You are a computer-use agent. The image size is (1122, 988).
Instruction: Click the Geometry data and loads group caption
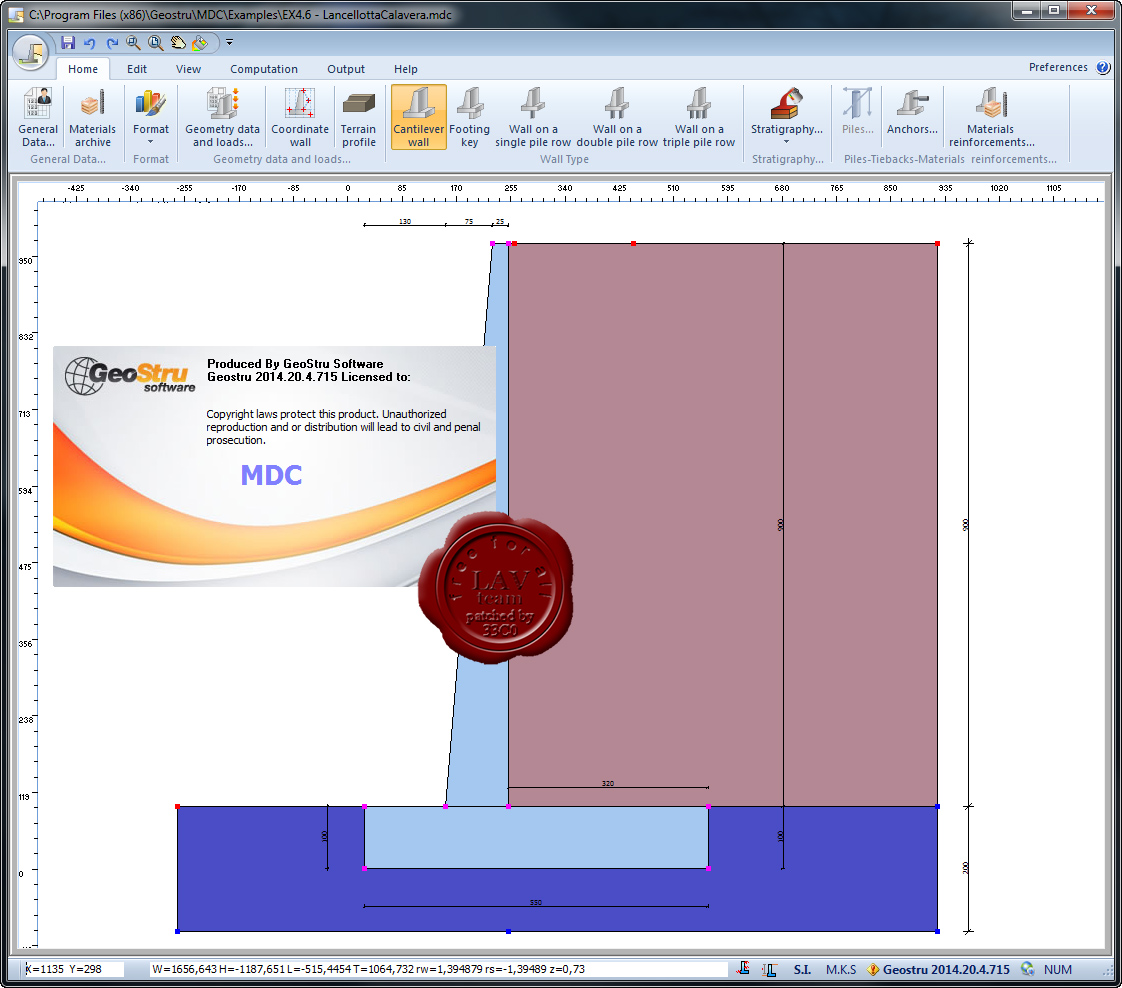point(282,159)
